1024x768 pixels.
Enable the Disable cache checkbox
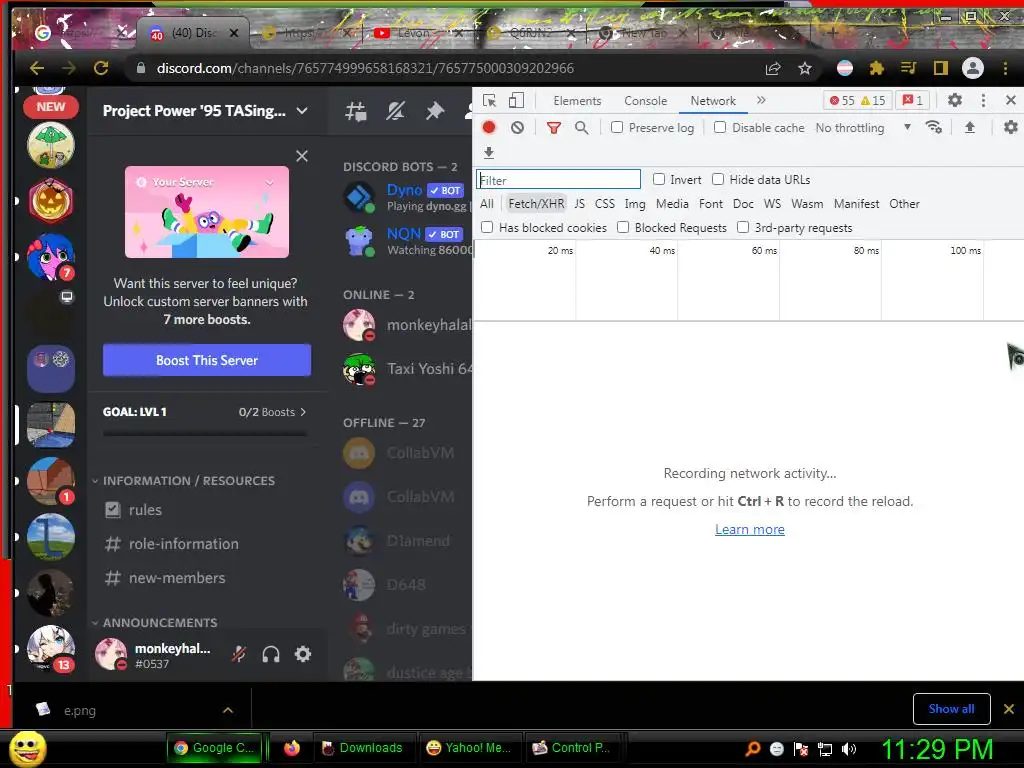pos(720,127)
